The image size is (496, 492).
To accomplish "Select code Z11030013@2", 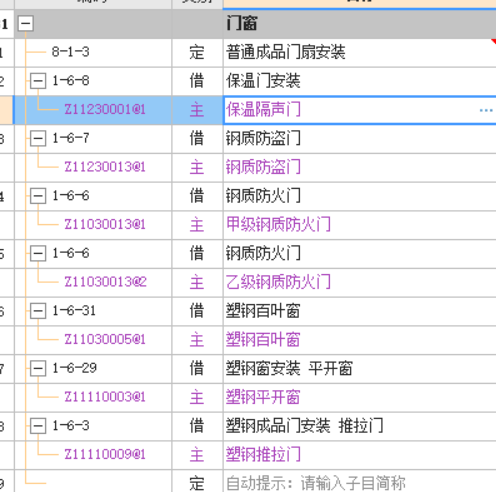I will point(105,282).
